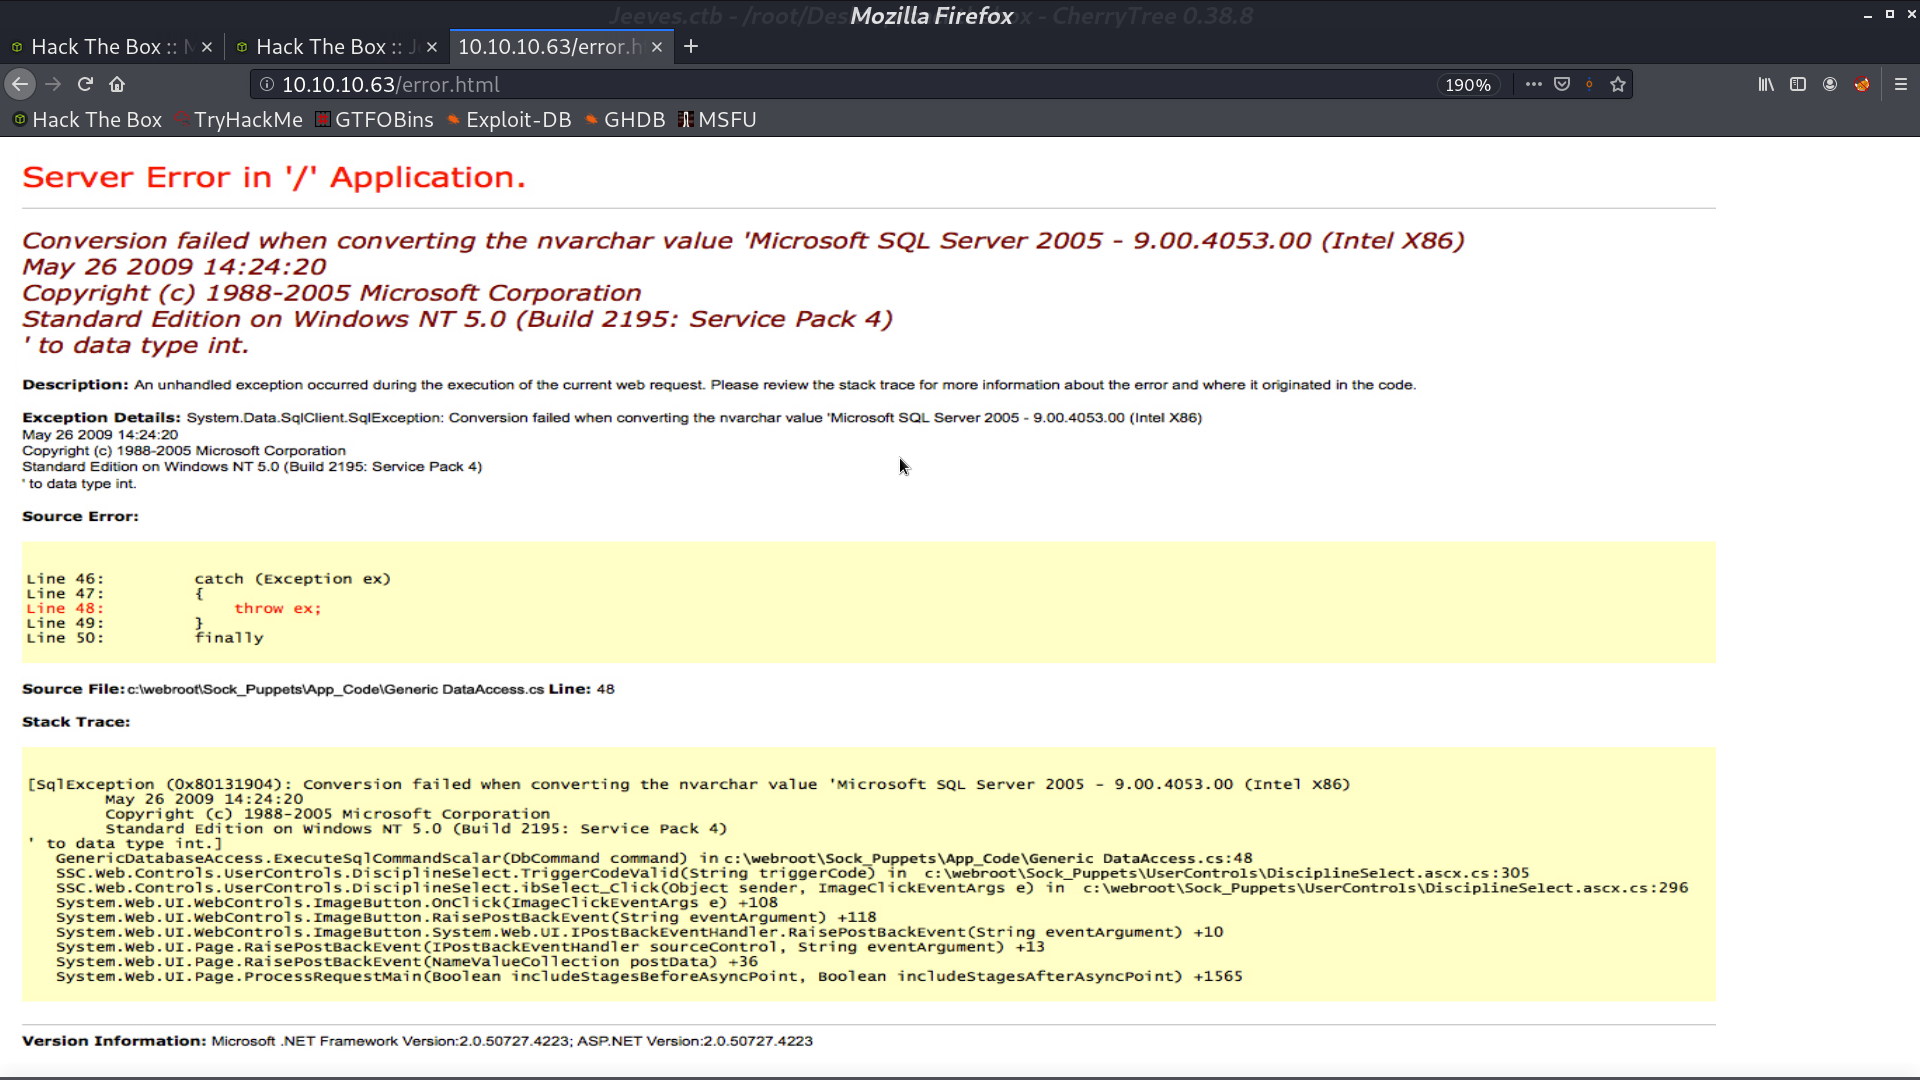The height and width of the screenshot is (1080, 1920).
Task: Minimize the Firefox window
Action: pos(1867,15)
